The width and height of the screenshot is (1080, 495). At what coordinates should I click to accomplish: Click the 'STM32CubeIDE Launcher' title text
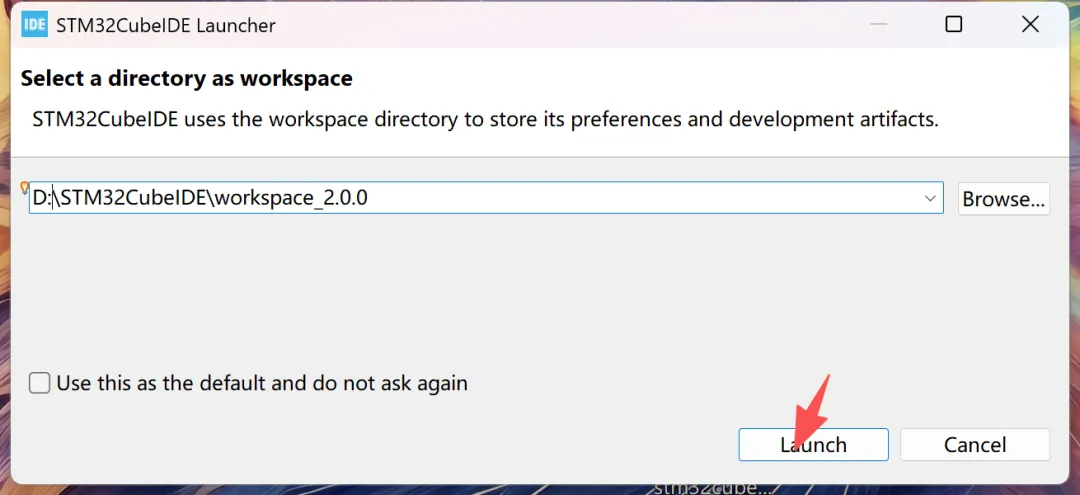tap(168, 24)
